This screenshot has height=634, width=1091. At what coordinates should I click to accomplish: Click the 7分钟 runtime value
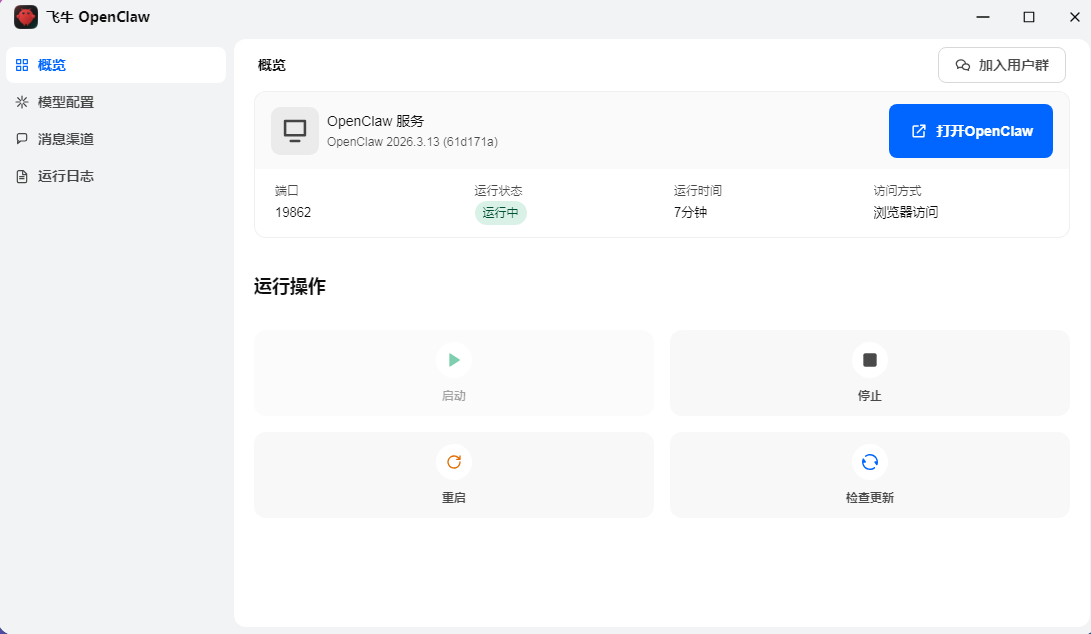coord(690,212)
